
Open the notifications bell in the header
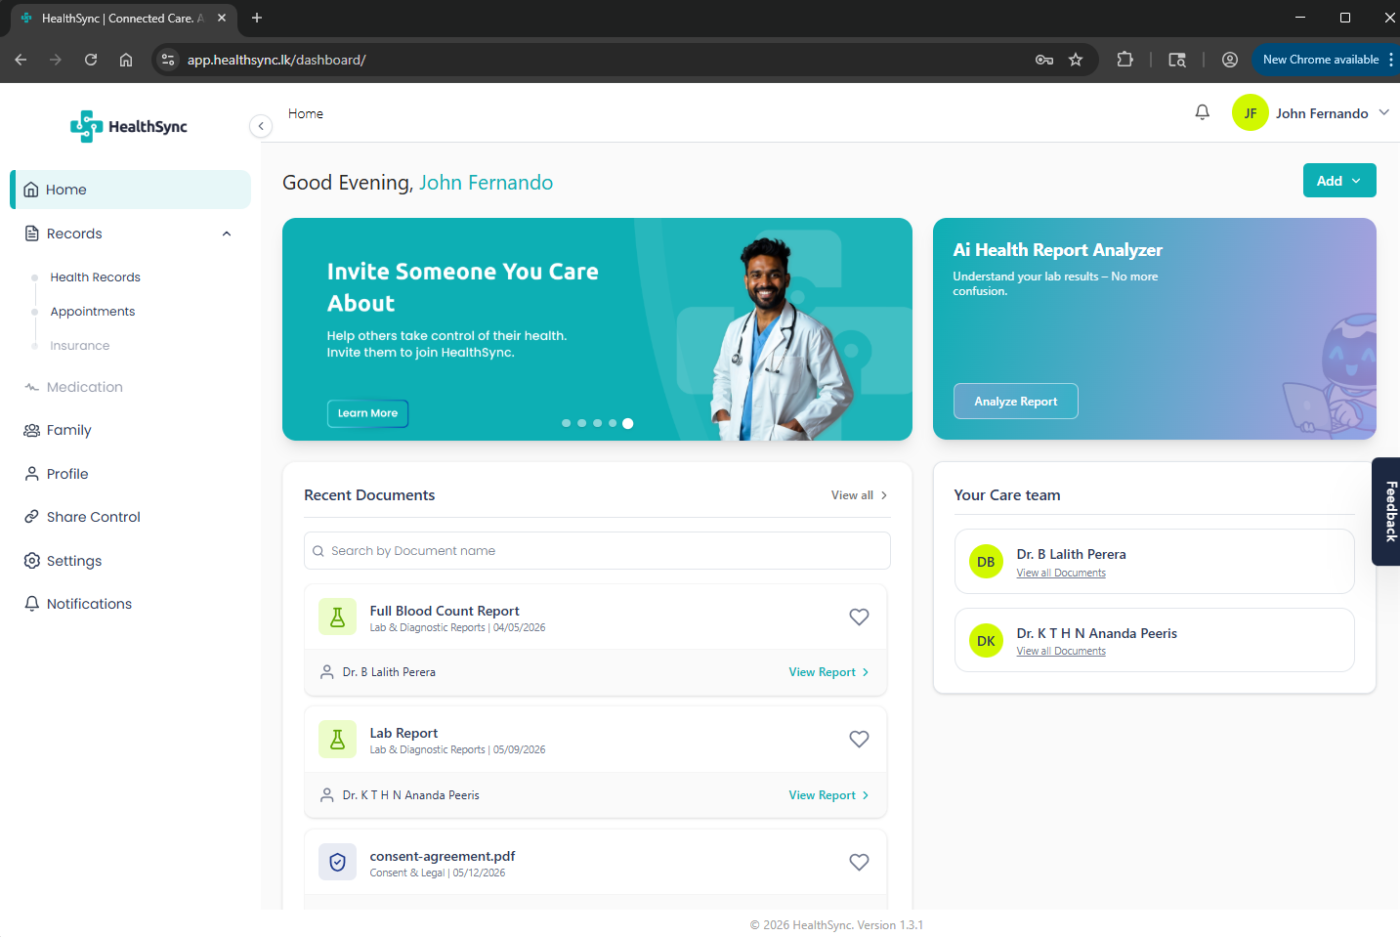[x=1202, y=113]
